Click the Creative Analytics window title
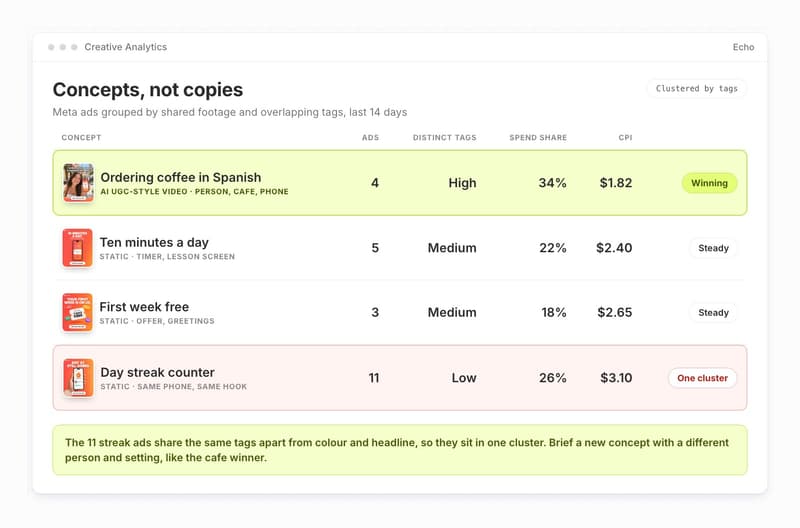 [126, 47]
